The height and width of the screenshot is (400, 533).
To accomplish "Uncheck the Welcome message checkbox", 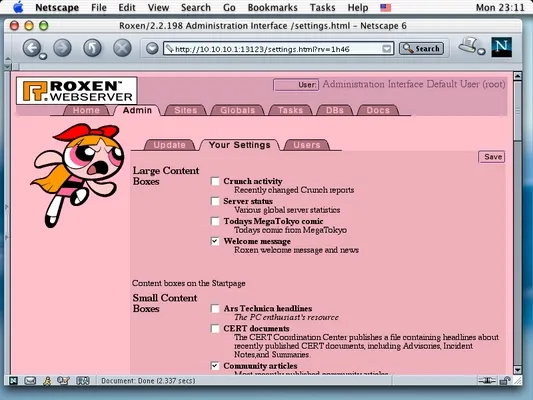I will point(215,241).
